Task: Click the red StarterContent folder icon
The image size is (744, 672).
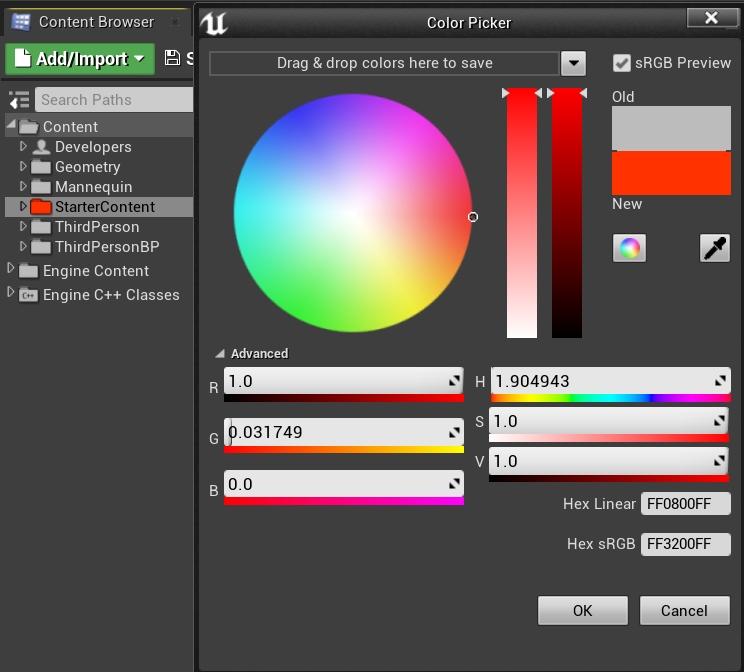Action: tap(41, 207)
